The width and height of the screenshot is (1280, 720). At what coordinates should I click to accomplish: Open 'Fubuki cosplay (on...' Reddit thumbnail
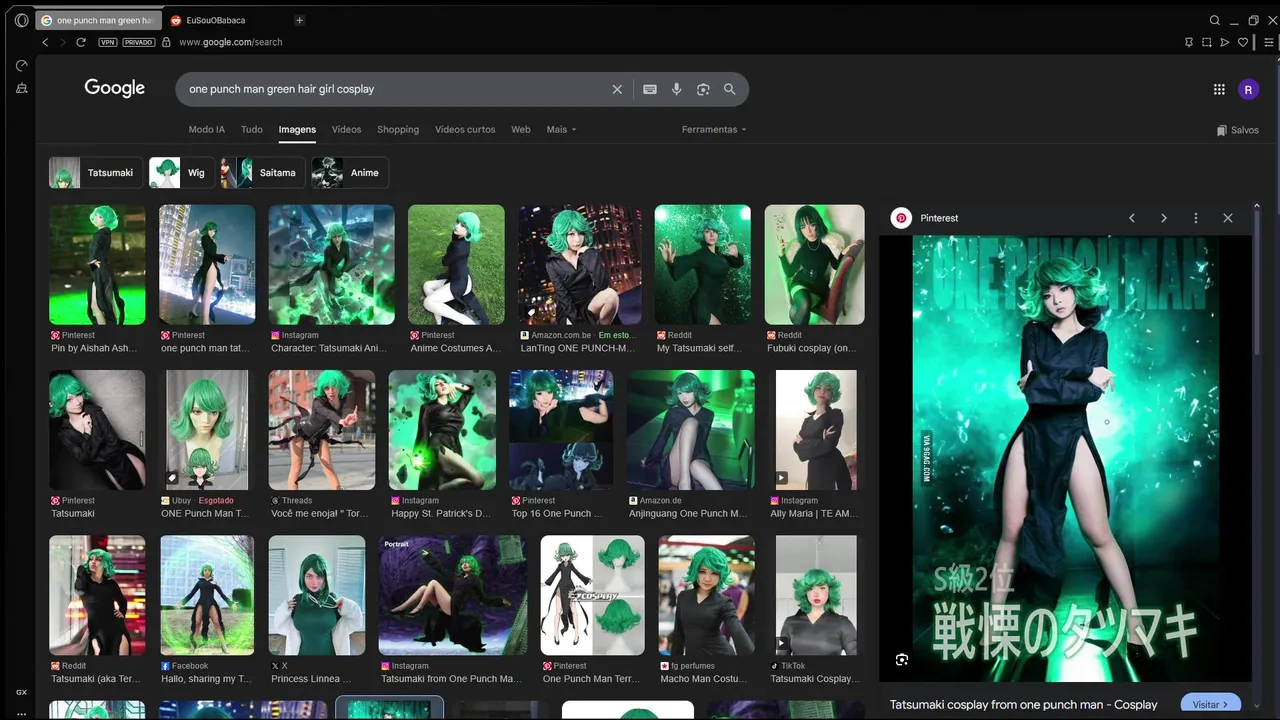(815, 265)
